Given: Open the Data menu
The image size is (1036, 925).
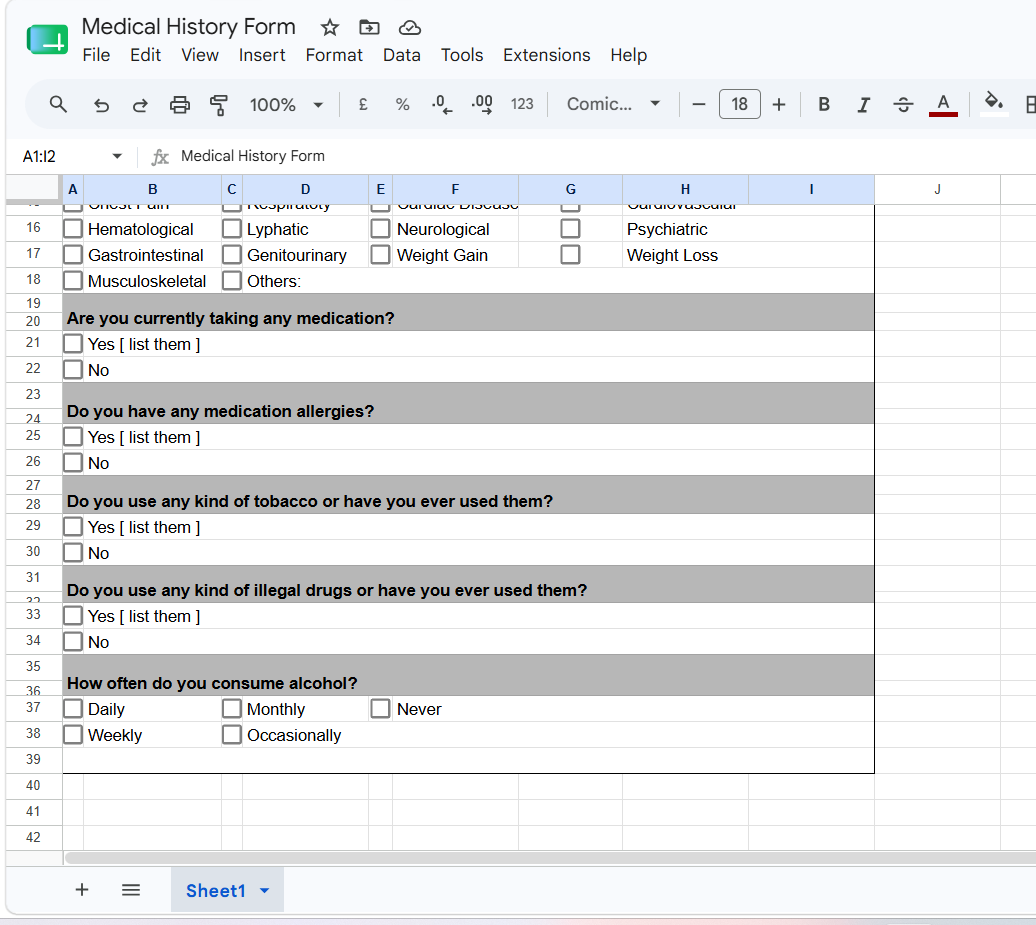Looking at the screenshot, I should tap(402, 55).
